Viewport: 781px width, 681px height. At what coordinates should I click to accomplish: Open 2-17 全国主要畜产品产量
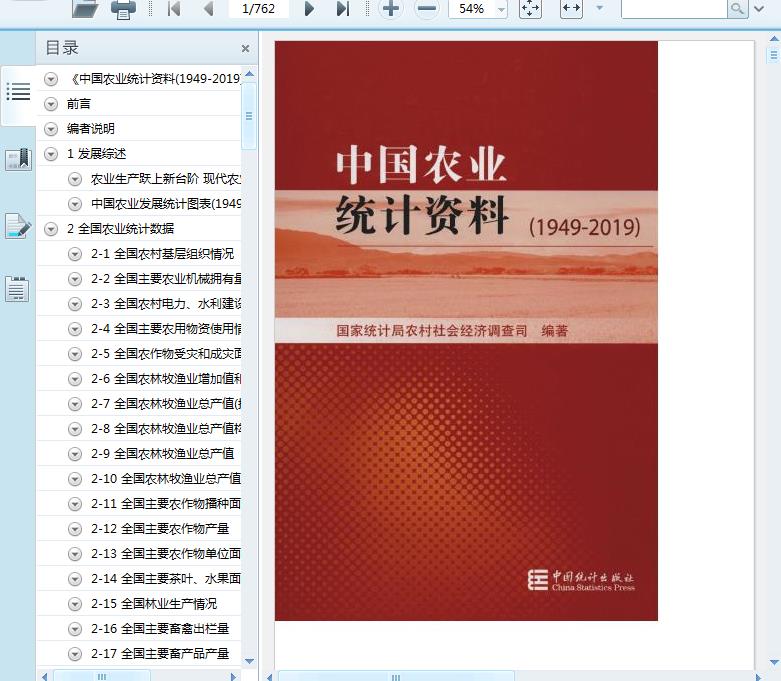160,654
